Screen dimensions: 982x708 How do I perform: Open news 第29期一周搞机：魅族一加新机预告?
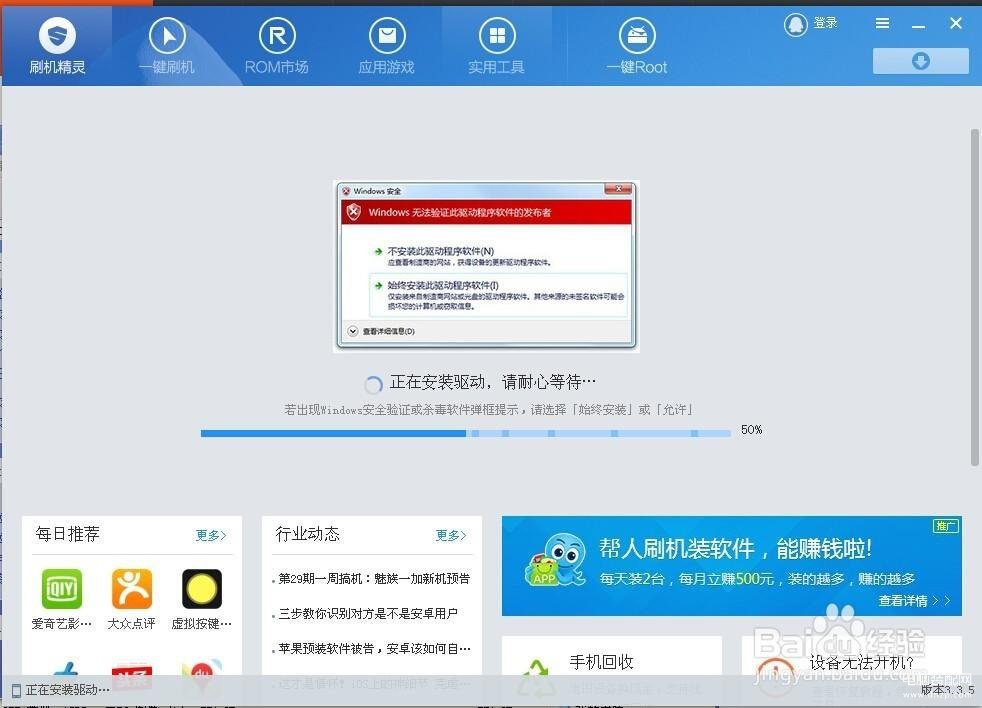tap(373, 579)
